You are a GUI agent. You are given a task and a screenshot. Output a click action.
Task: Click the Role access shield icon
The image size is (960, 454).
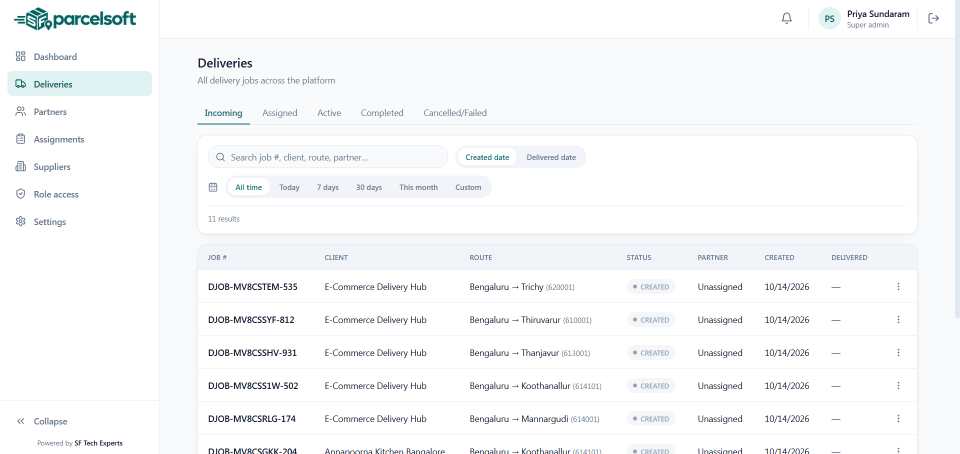pyautogui.click(x=21, y=194)
